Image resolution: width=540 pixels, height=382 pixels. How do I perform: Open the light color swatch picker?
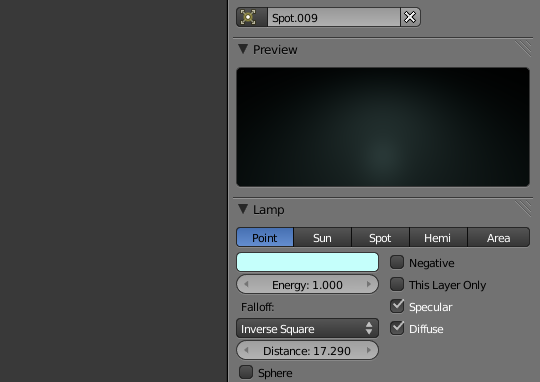point(307,262)
